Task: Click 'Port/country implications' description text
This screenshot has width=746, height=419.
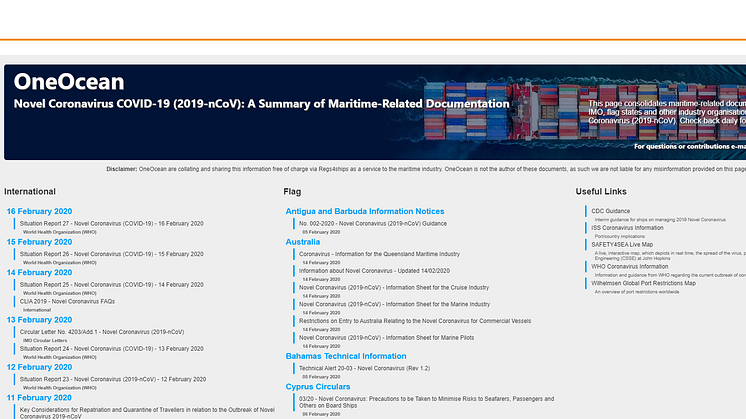Action: click(x=619, y=236)
